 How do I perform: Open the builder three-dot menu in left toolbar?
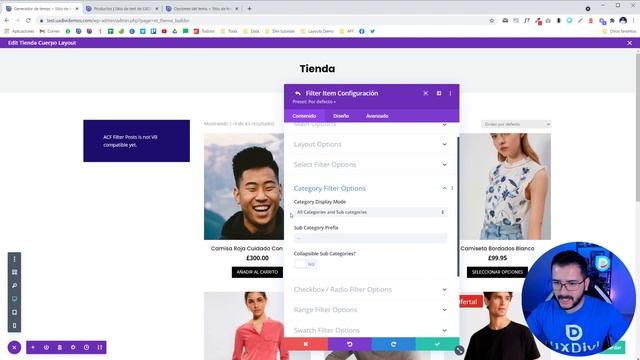coord(14,259)
